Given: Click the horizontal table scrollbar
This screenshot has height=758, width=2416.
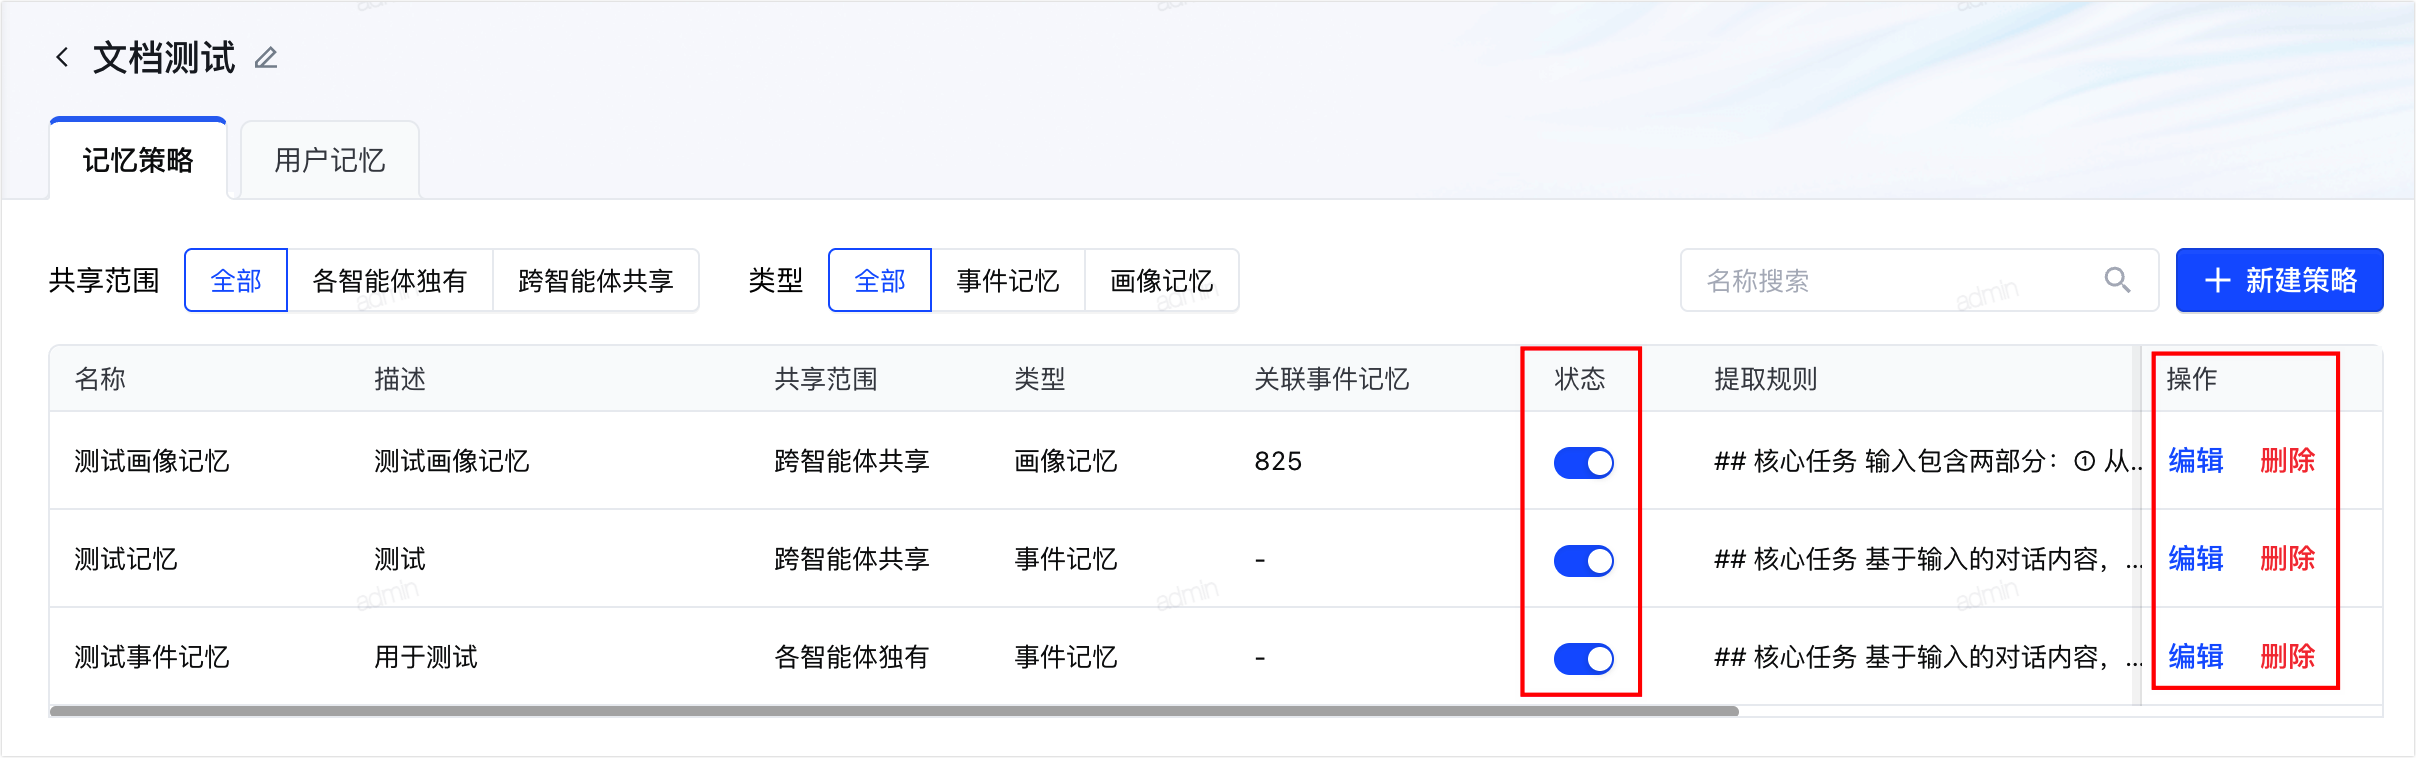Looking at the screenshot, I should pyautogui.click(x=894, y=711).
